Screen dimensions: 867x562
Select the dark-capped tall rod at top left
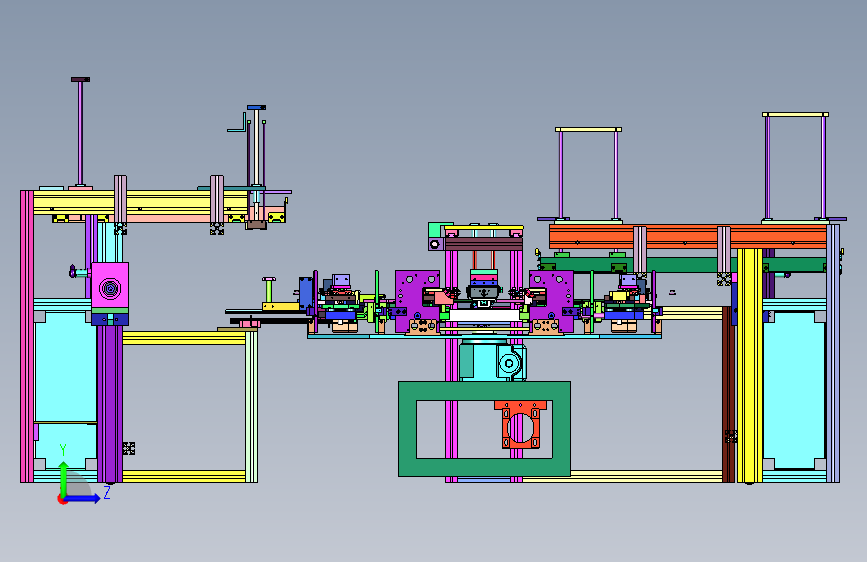(80, 132)
